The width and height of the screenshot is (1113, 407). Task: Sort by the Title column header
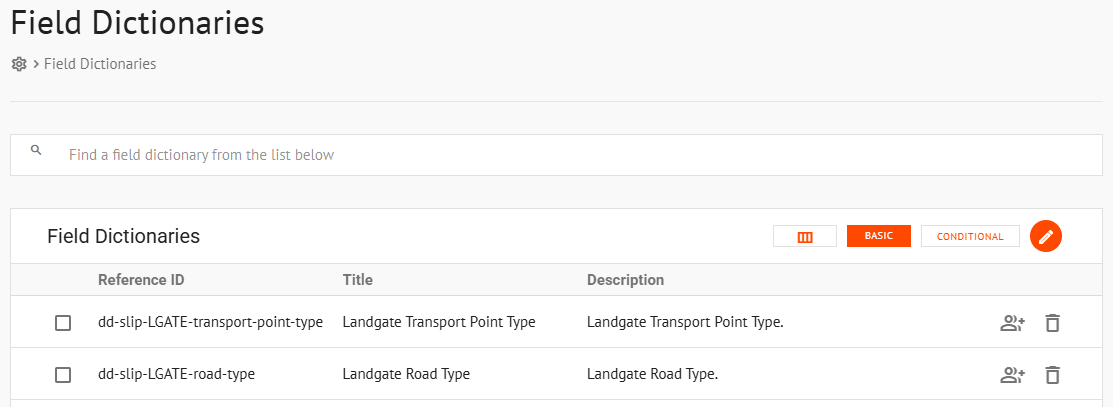[358, 280]
